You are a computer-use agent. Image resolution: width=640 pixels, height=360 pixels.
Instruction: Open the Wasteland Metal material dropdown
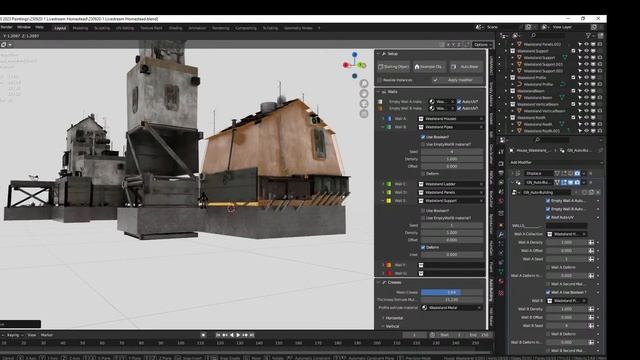coord(452,308)
